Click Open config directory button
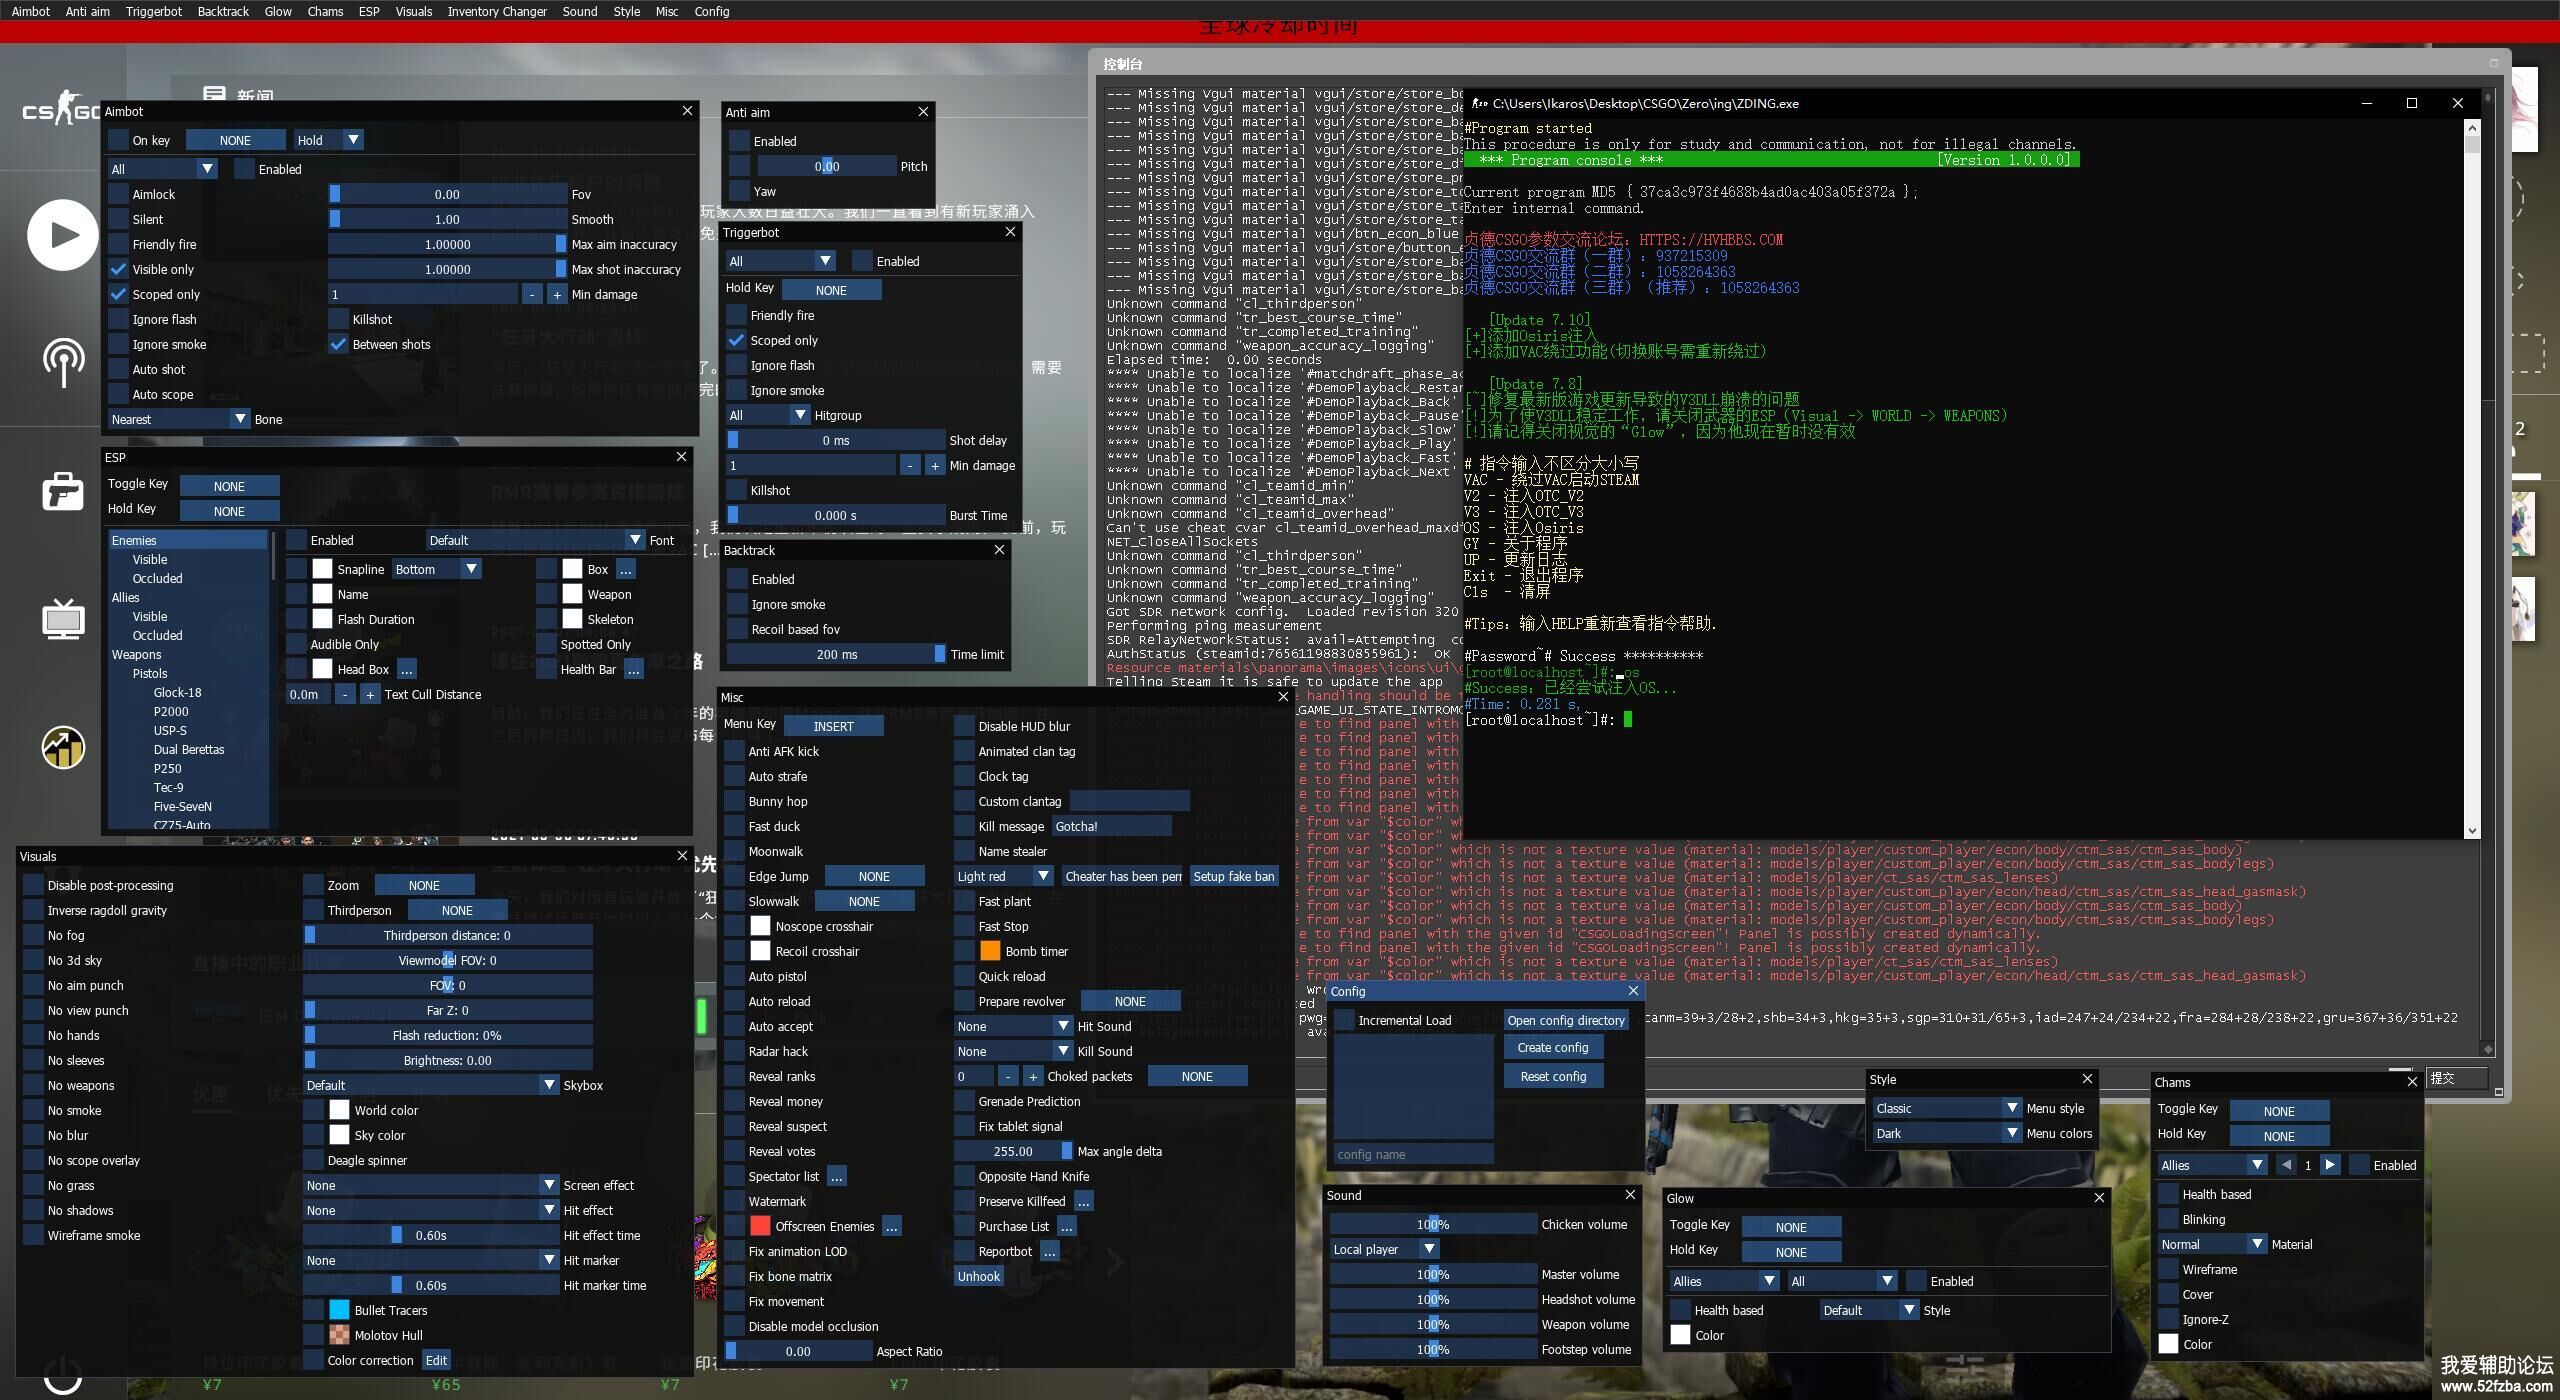The width and height of the screenshot is (2560, 1400). tap(1565, 1021)
